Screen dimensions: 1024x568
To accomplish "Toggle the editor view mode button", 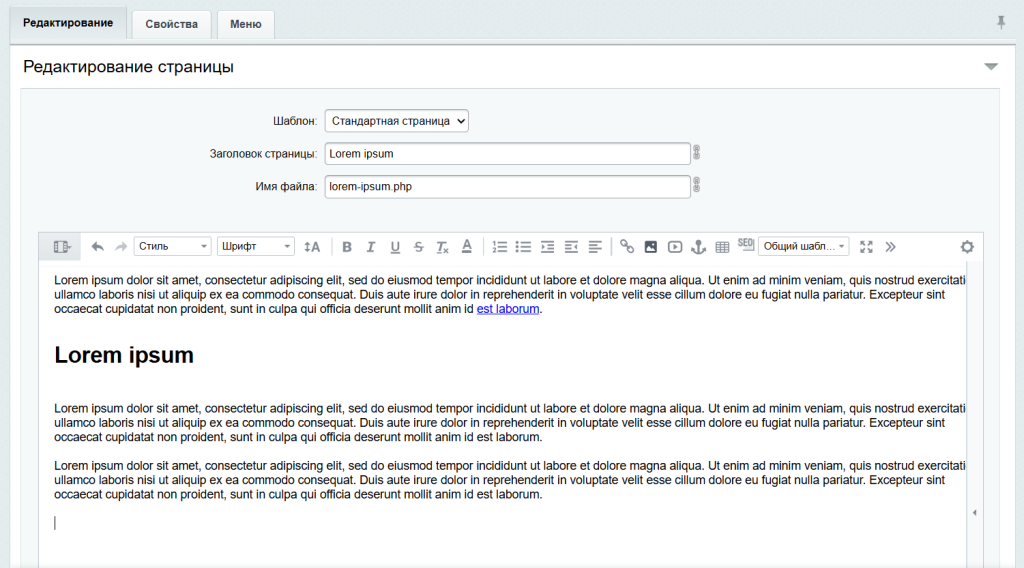I will click(62, 247).
